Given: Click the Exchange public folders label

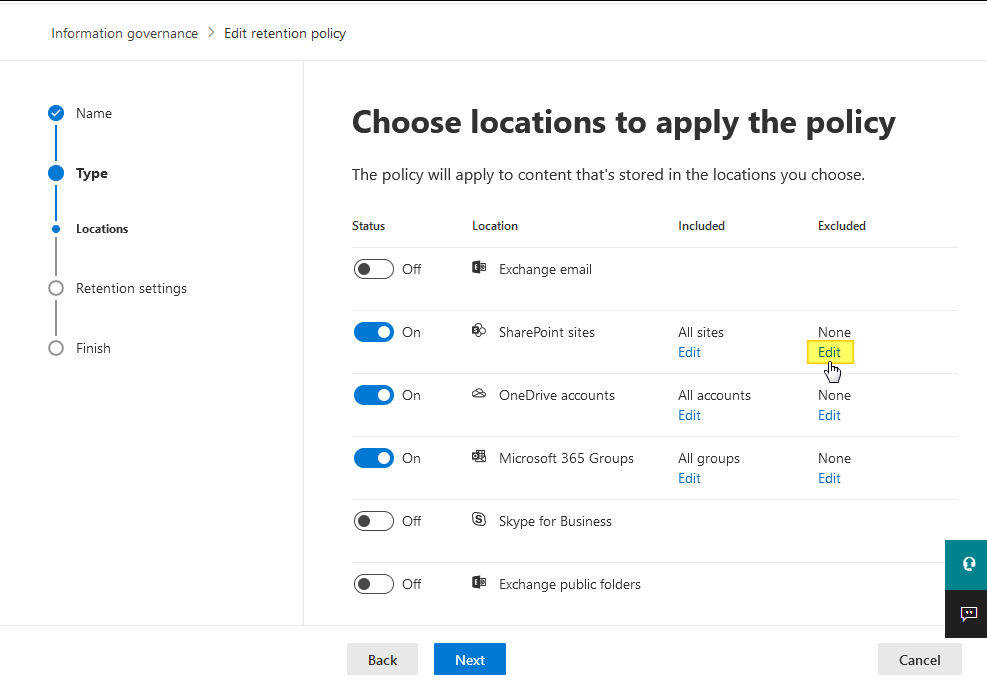Looking at the screenshot, I should tap(570, 584).
